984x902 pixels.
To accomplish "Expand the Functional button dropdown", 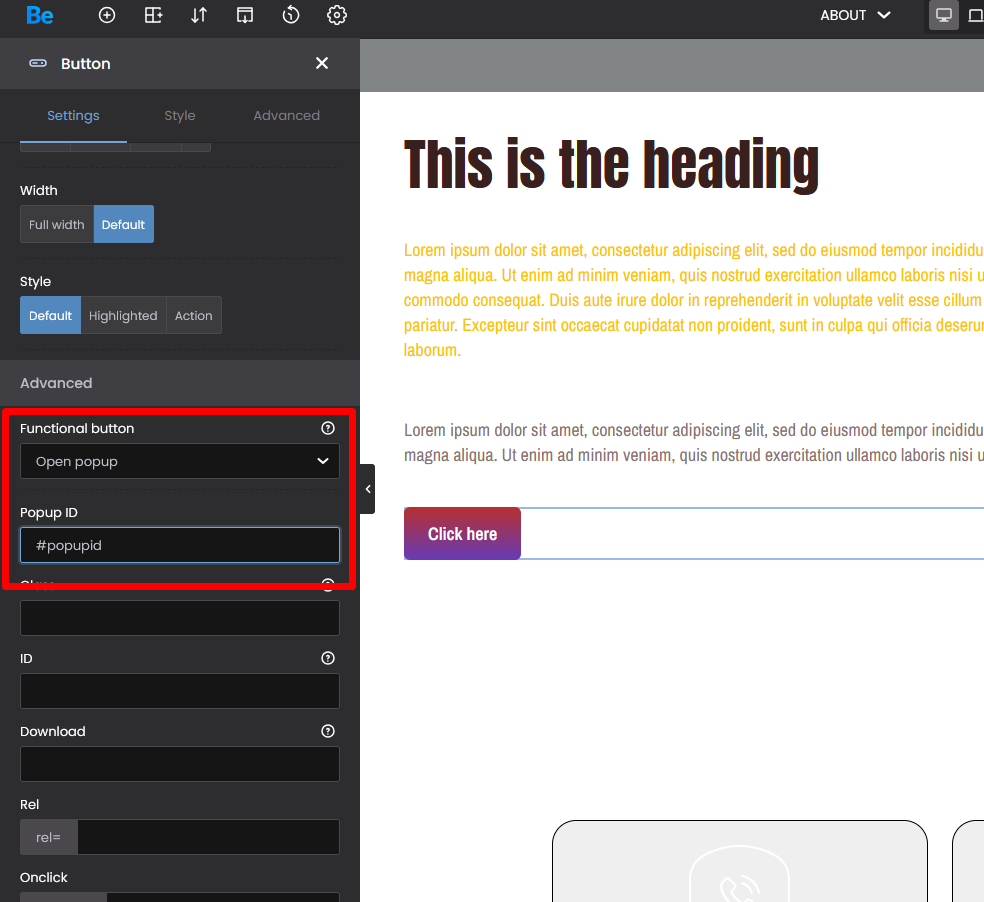I will point(180,462).
